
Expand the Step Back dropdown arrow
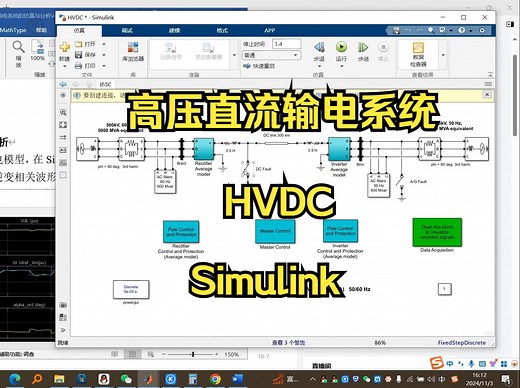(x=319, y=66)
